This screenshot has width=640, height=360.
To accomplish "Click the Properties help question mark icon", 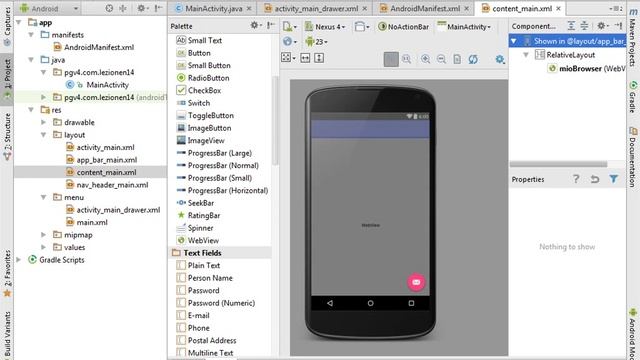I will pos(576,179).
